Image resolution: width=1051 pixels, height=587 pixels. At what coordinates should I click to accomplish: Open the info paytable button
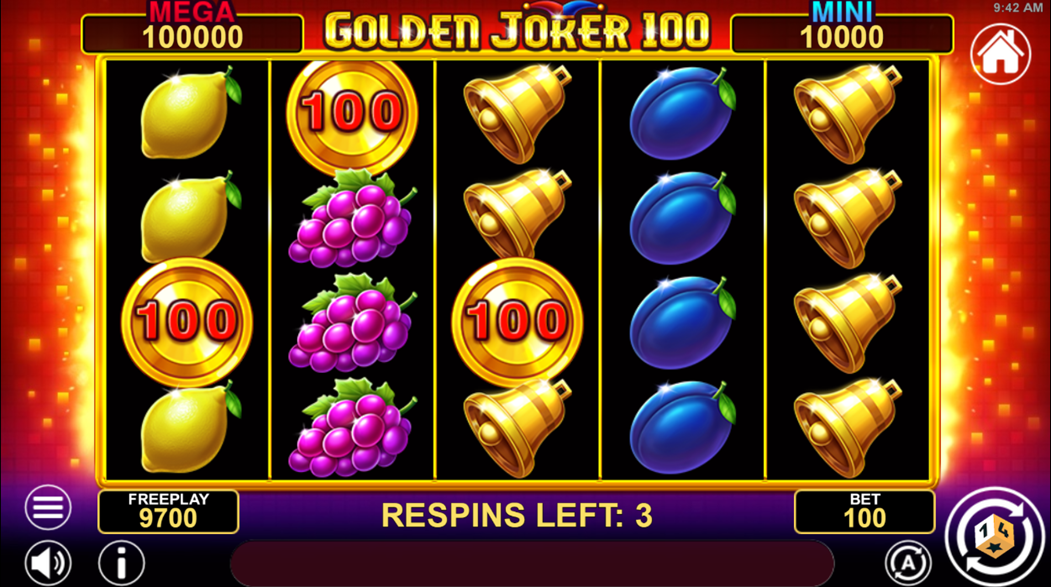pos(121,563)
